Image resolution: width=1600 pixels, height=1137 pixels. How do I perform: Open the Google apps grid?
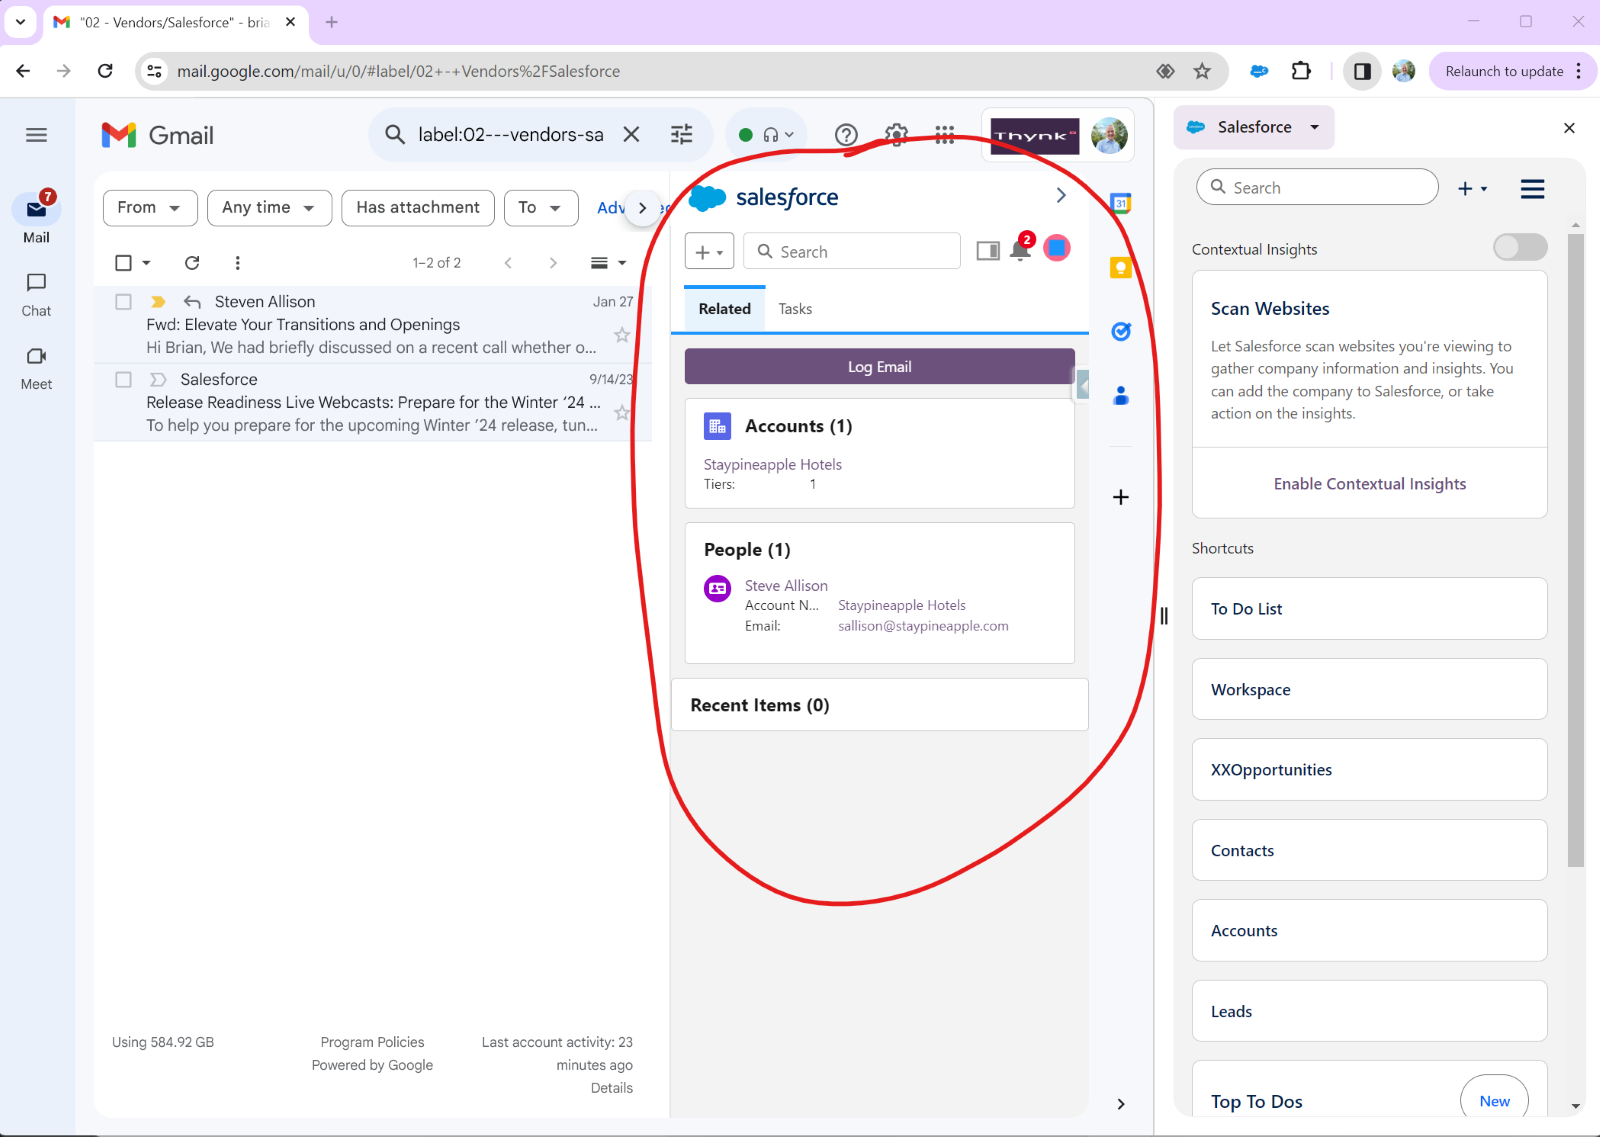pos(944,135)
